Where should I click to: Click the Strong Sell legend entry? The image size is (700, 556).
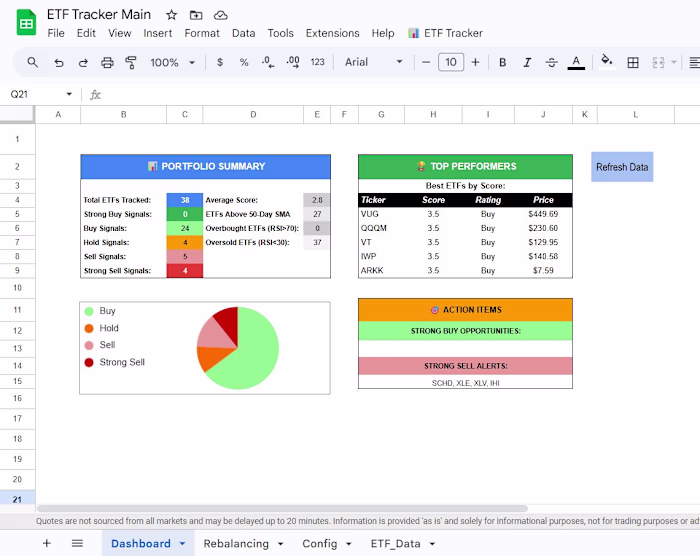click(115, 362)
